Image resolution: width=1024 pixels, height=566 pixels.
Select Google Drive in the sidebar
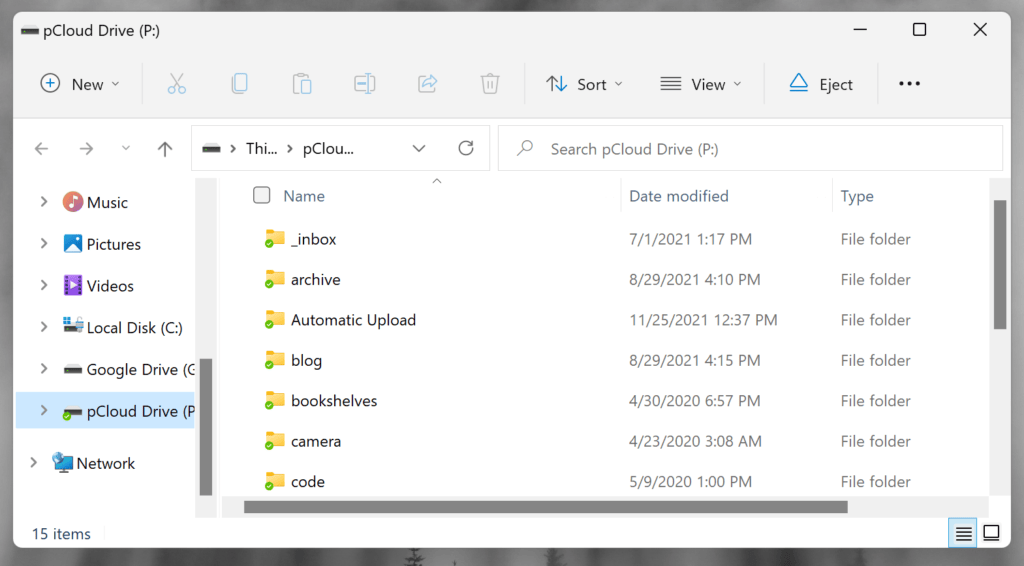140,369
